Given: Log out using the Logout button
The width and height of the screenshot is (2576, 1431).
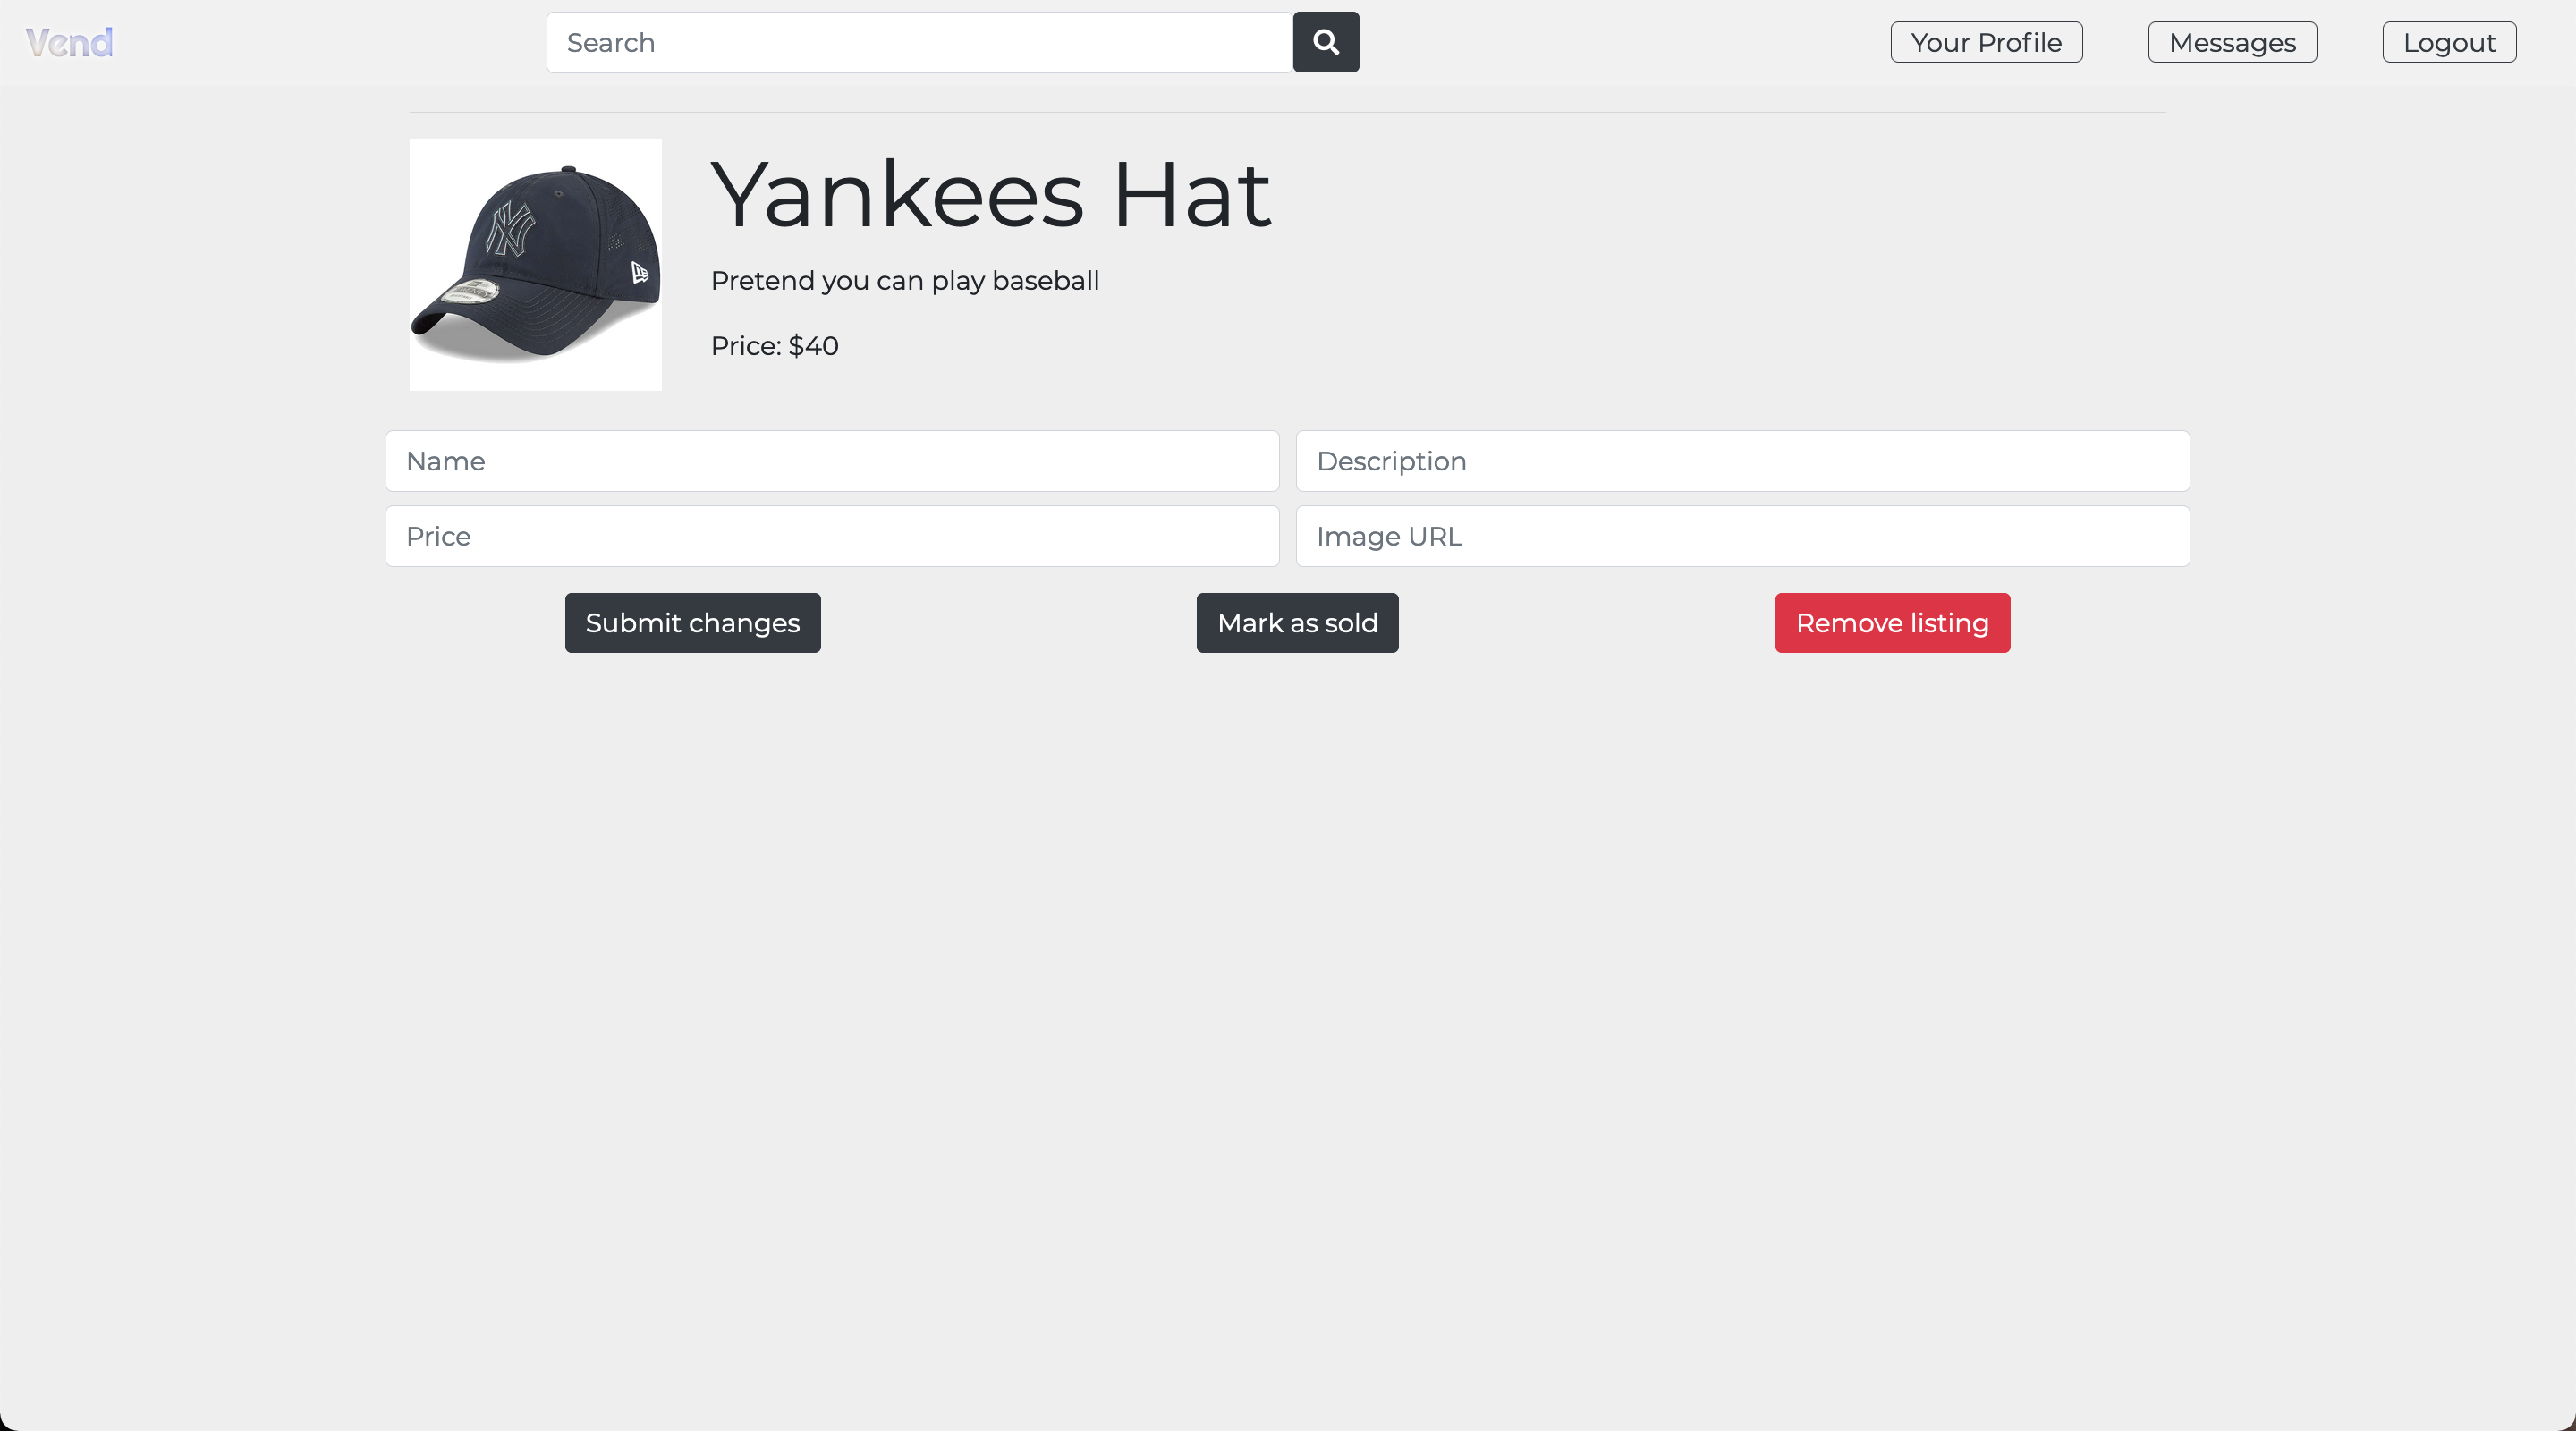Looking at the screenshot, I should (2448, 42).
